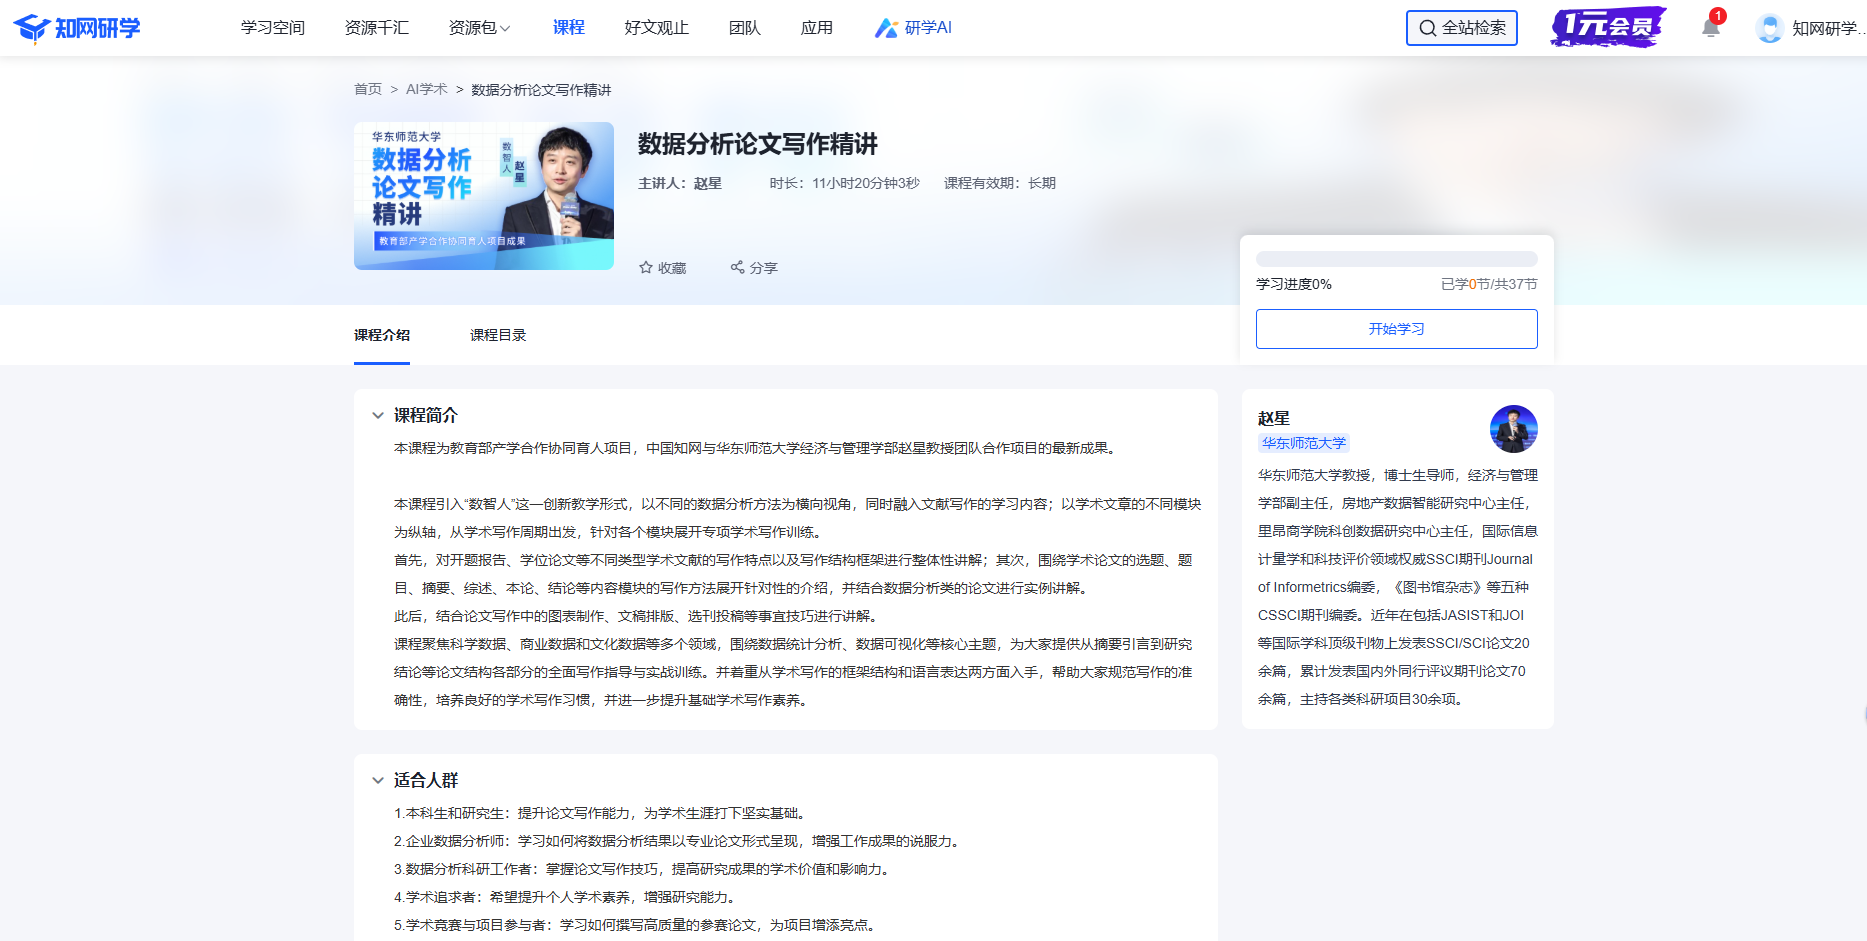This screenshot has height=941, width=1867.
Task: Click the user avatar icon in header
Action: tap(1769, 28)
